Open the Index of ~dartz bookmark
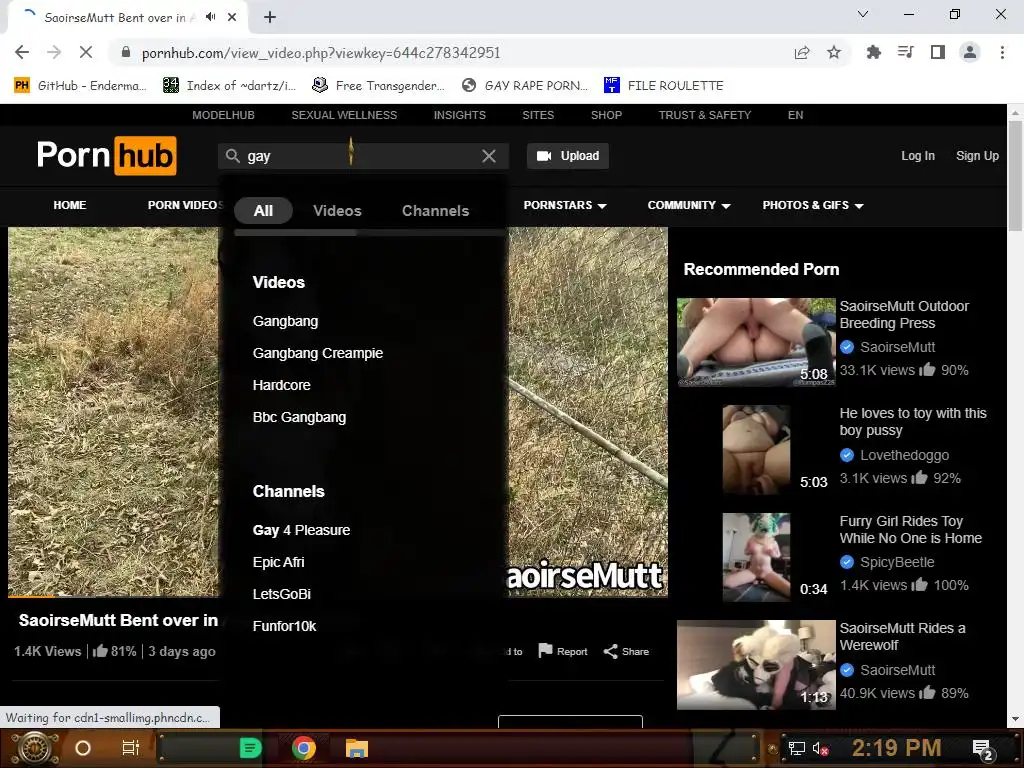This screenshot has width=1024, height=768. click(x=229, y=86)
